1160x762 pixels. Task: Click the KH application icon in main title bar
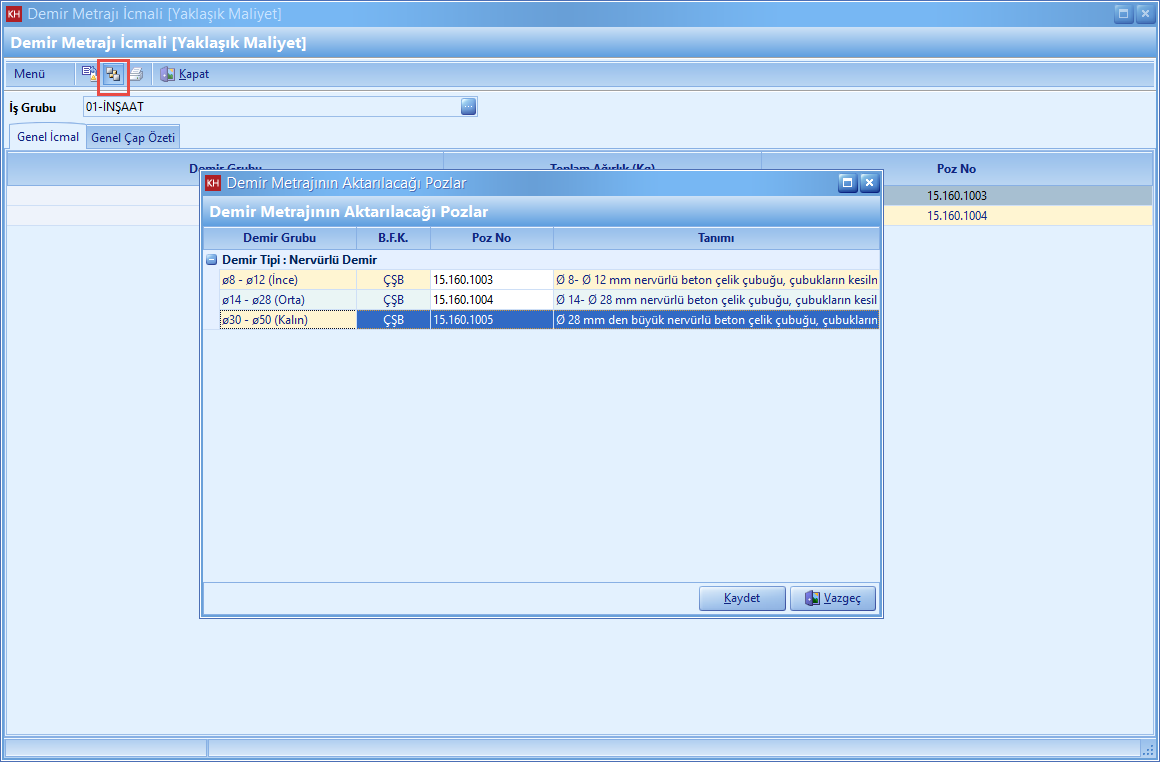14,14
